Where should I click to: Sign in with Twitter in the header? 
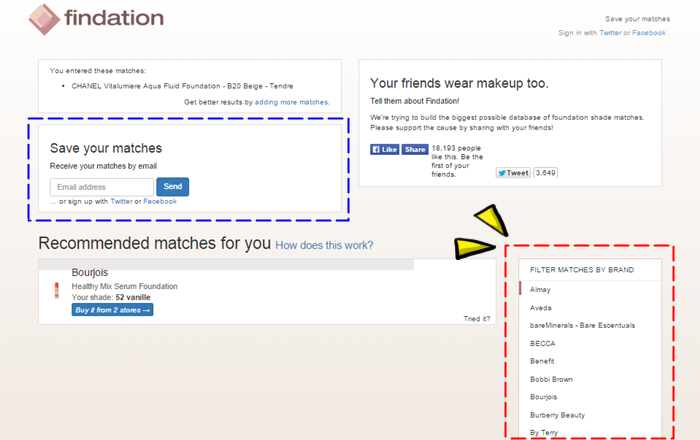[610, 33]
